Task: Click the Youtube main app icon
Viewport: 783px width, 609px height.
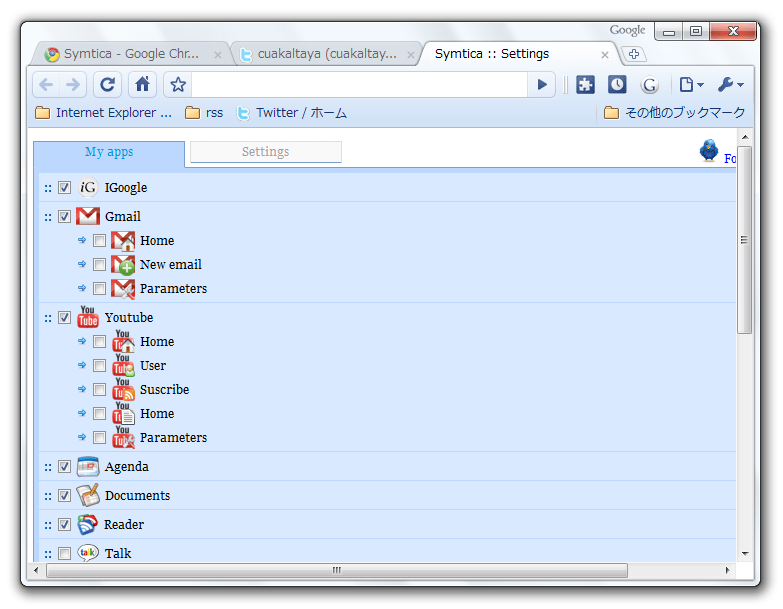Action: (x=88, y=317)
